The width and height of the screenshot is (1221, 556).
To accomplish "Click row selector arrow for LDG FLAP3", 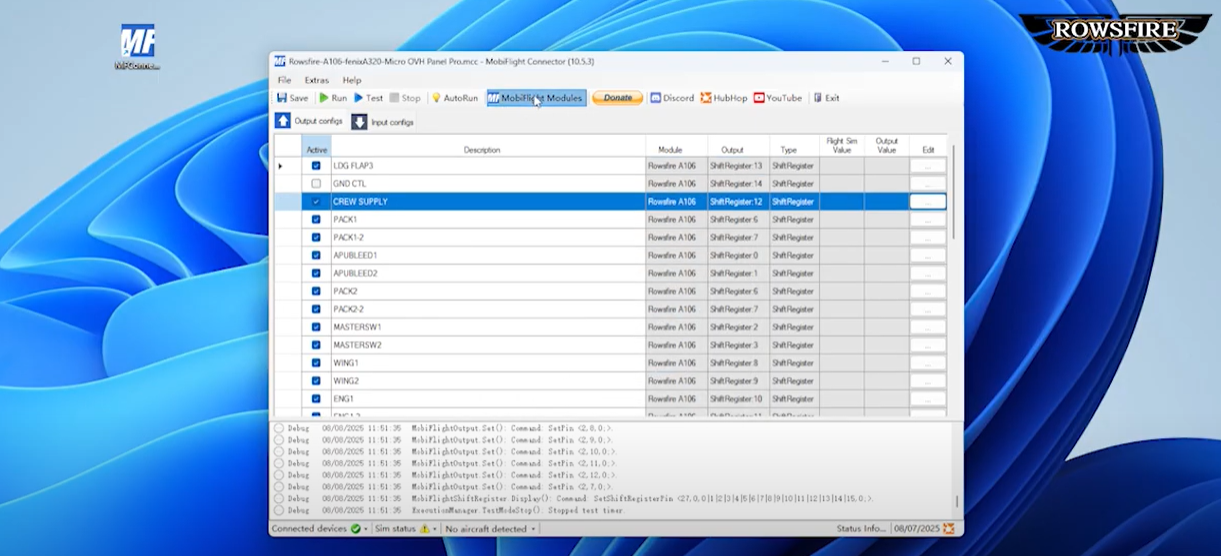I will click(x=280, y=166).
